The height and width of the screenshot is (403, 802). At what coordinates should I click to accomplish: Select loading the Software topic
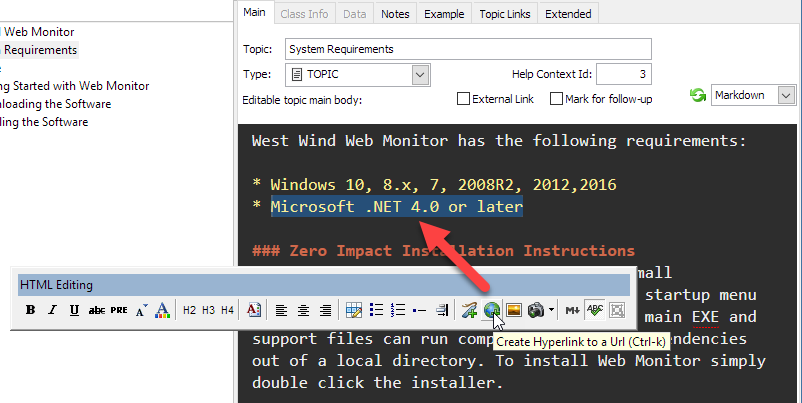55,104
